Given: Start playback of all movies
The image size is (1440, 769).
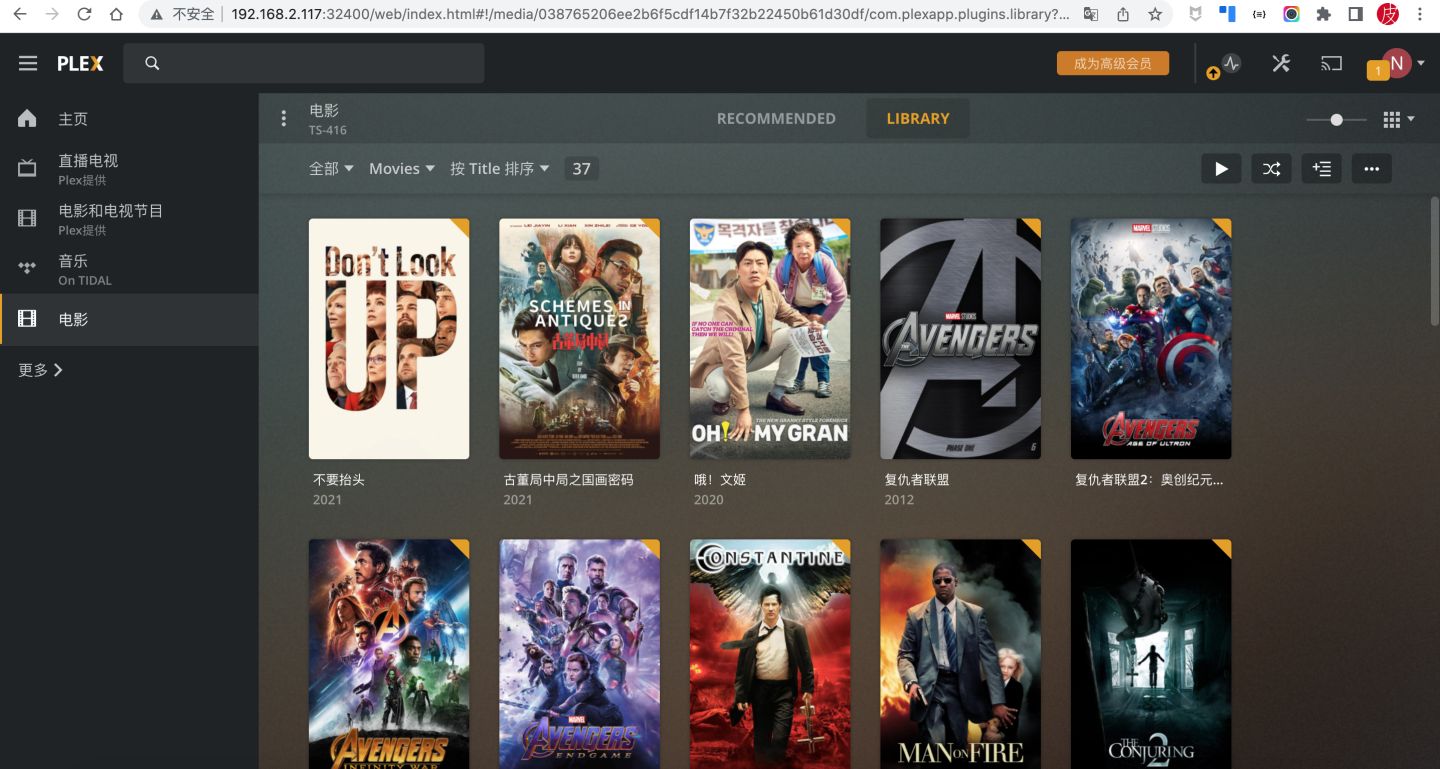Looking at the screenshot, I should 1221,168.
